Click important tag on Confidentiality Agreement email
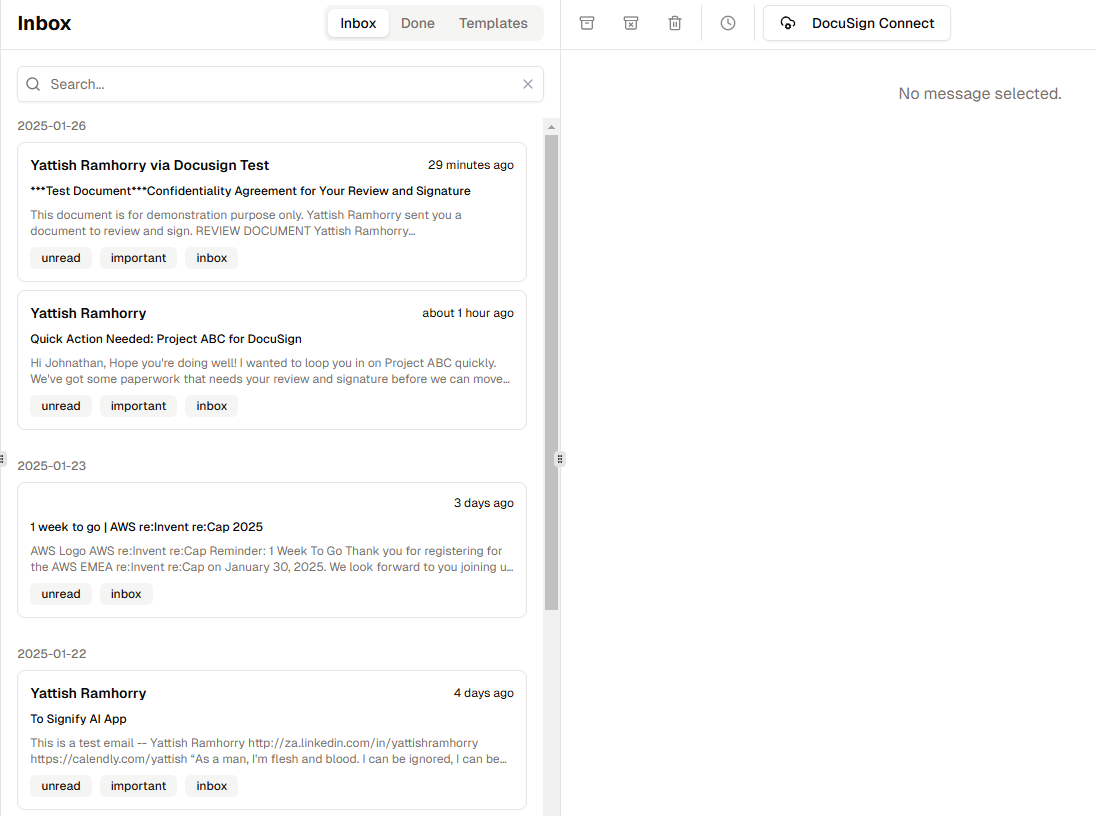 (x=138, y=258)
